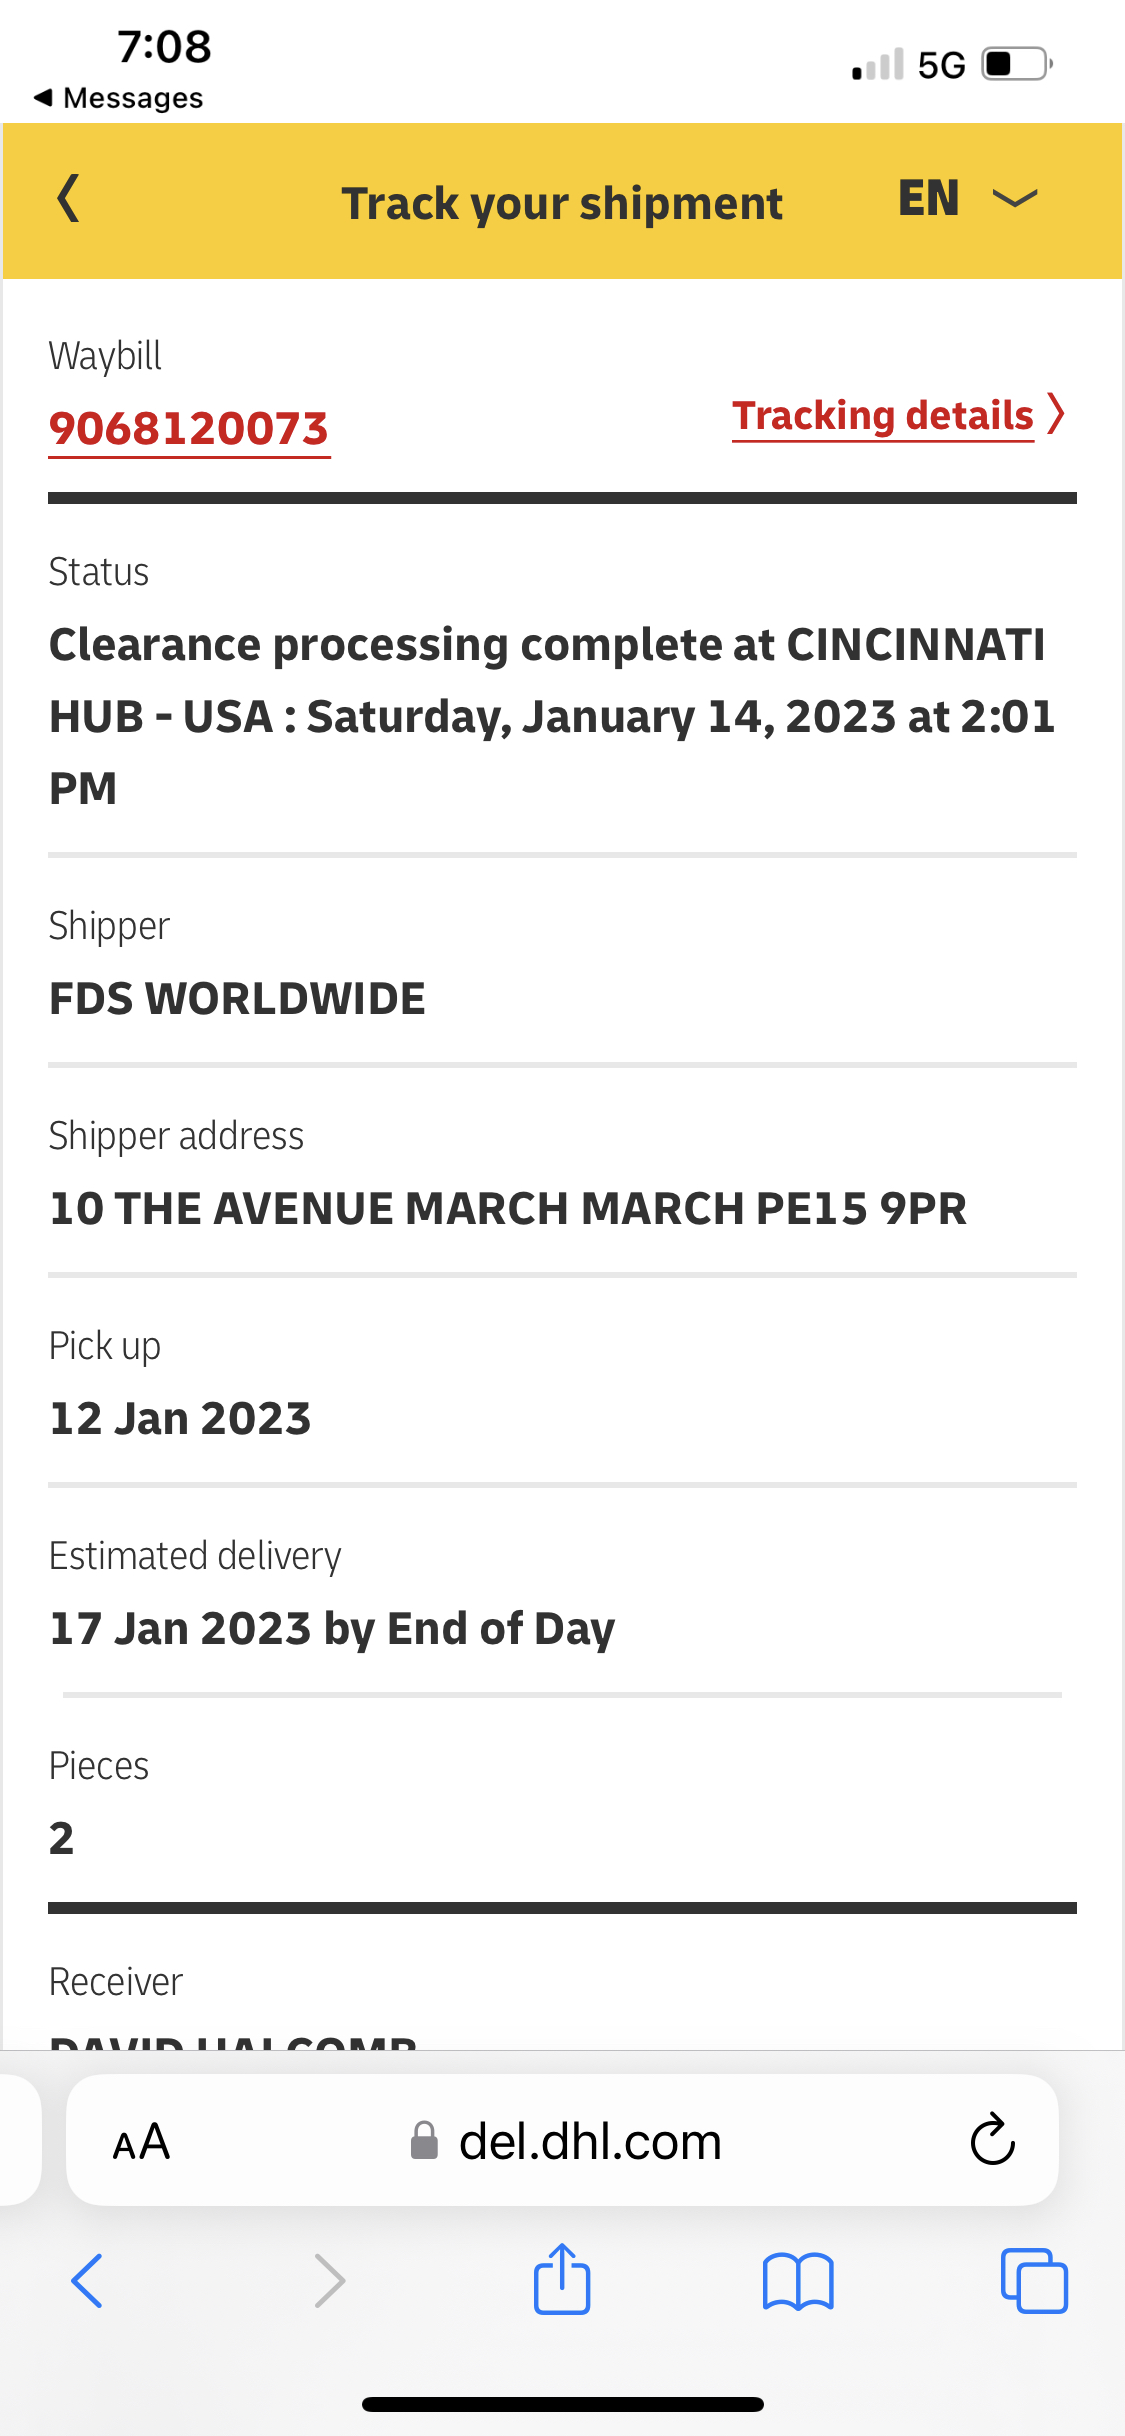
Task: Tap the battery status icon
Action: [x=1017, y=65]
